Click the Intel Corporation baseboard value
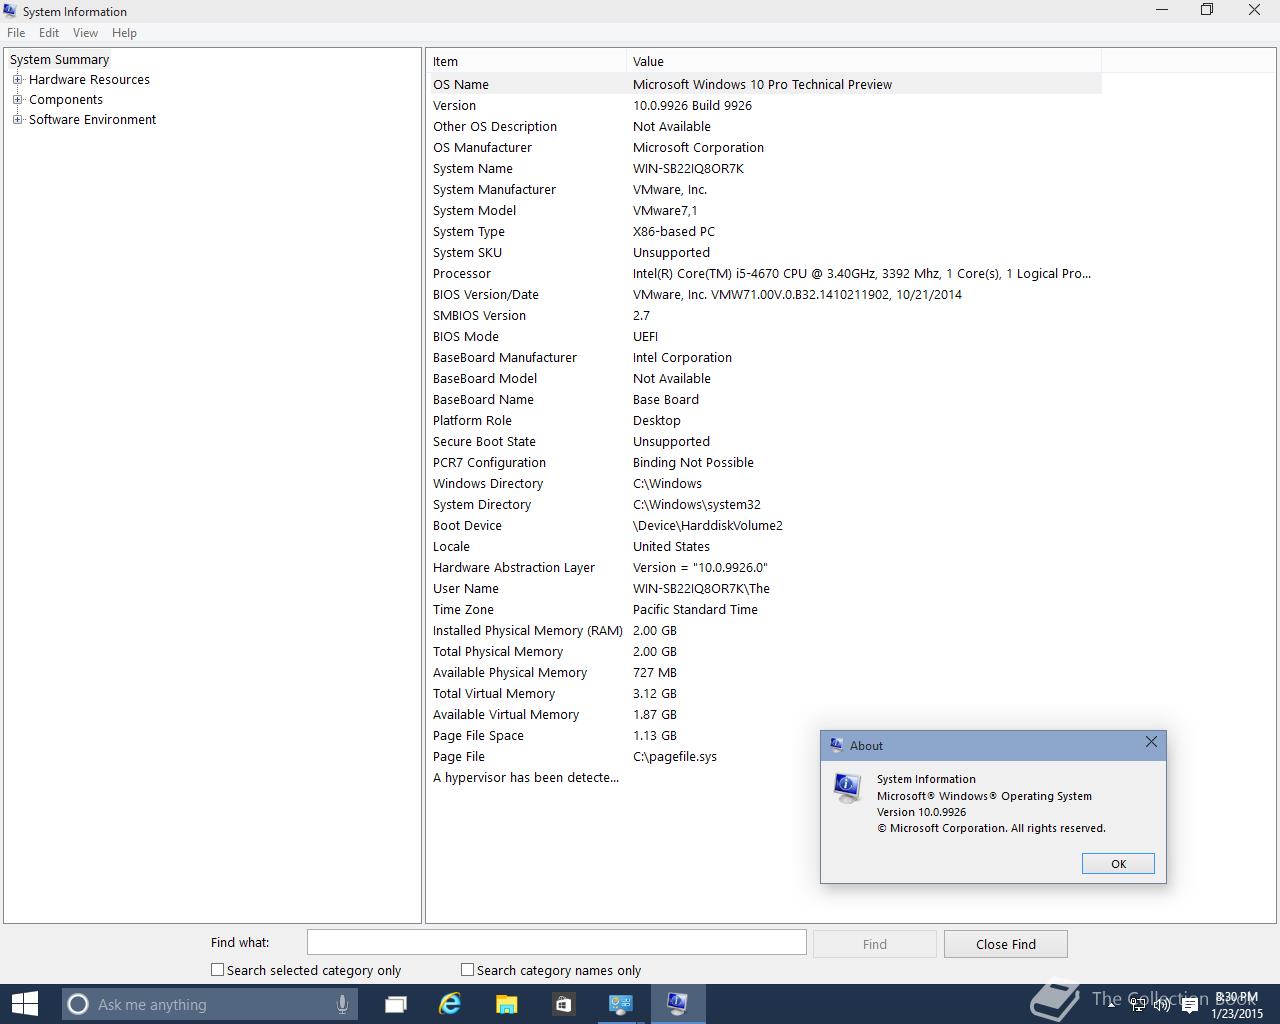This screenshot has height=1024, width=1280. click(682, 357)
